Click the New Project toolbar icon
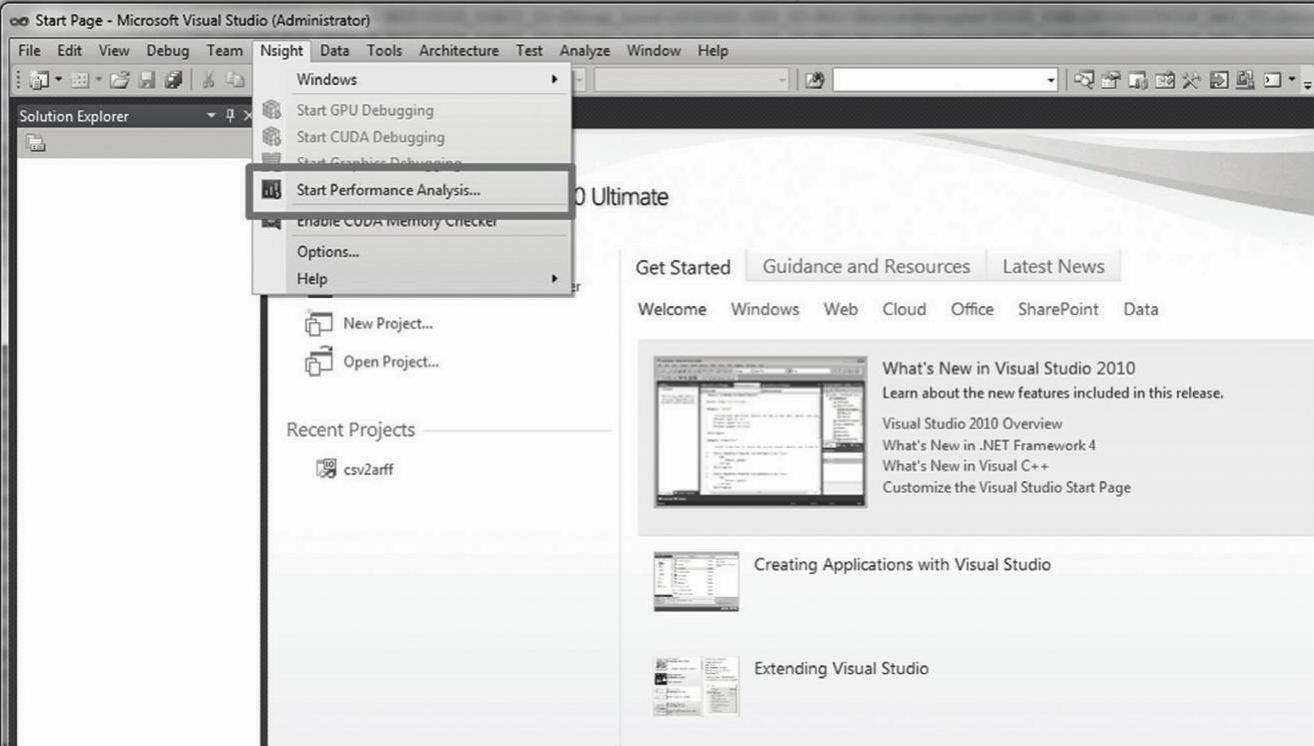The height and width of the screenshot is (746, 1314). [x=40, y=80]
